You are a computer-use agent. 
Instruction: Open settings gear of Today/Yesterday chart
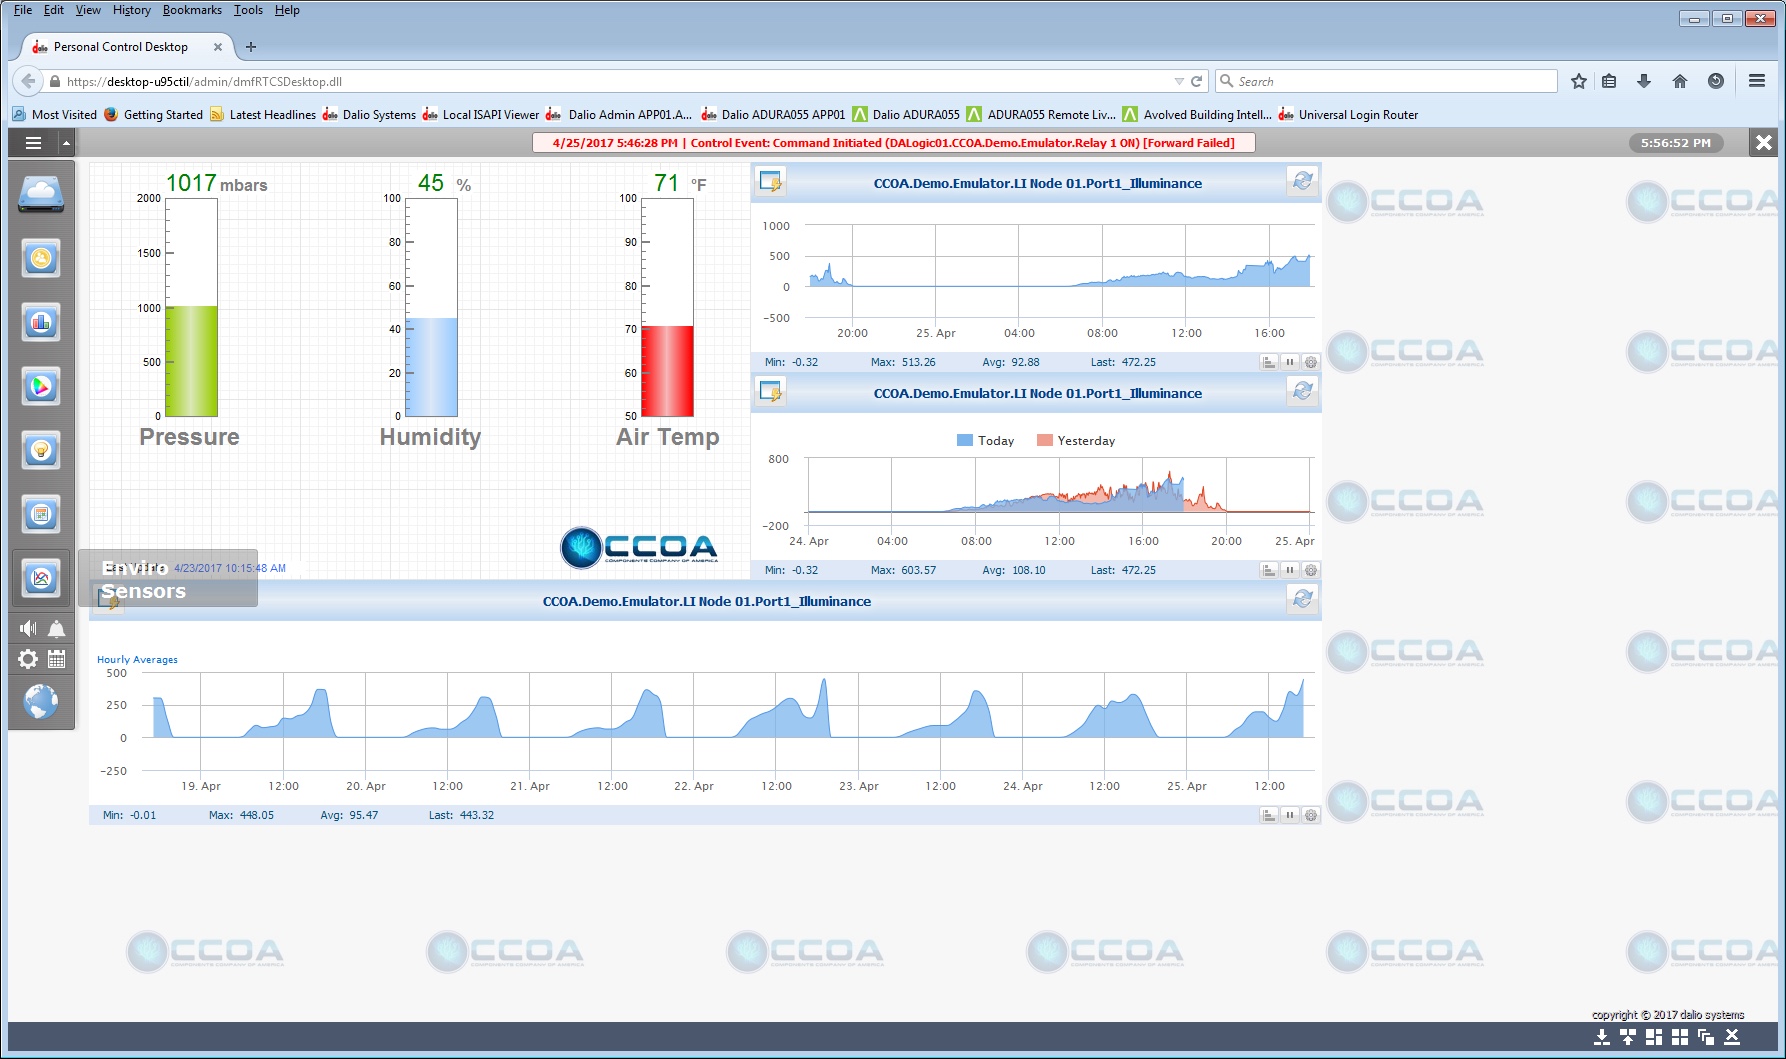click(x=1311, y=570)
